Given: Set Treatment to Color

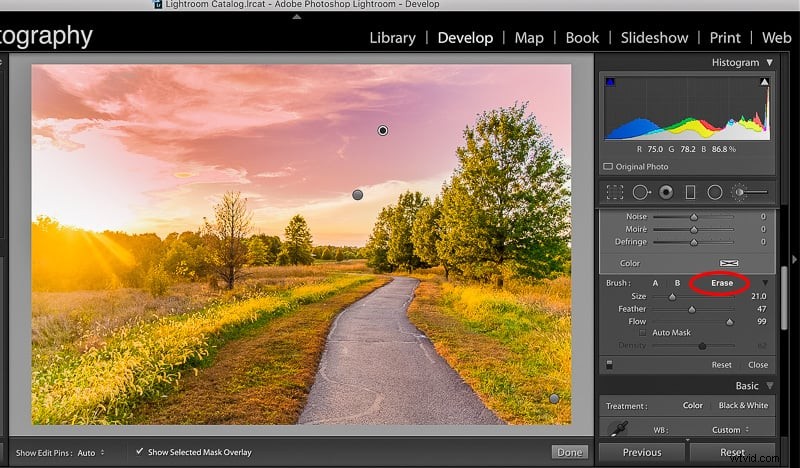Looking at the screenshot, I should [x=692, y=405].
